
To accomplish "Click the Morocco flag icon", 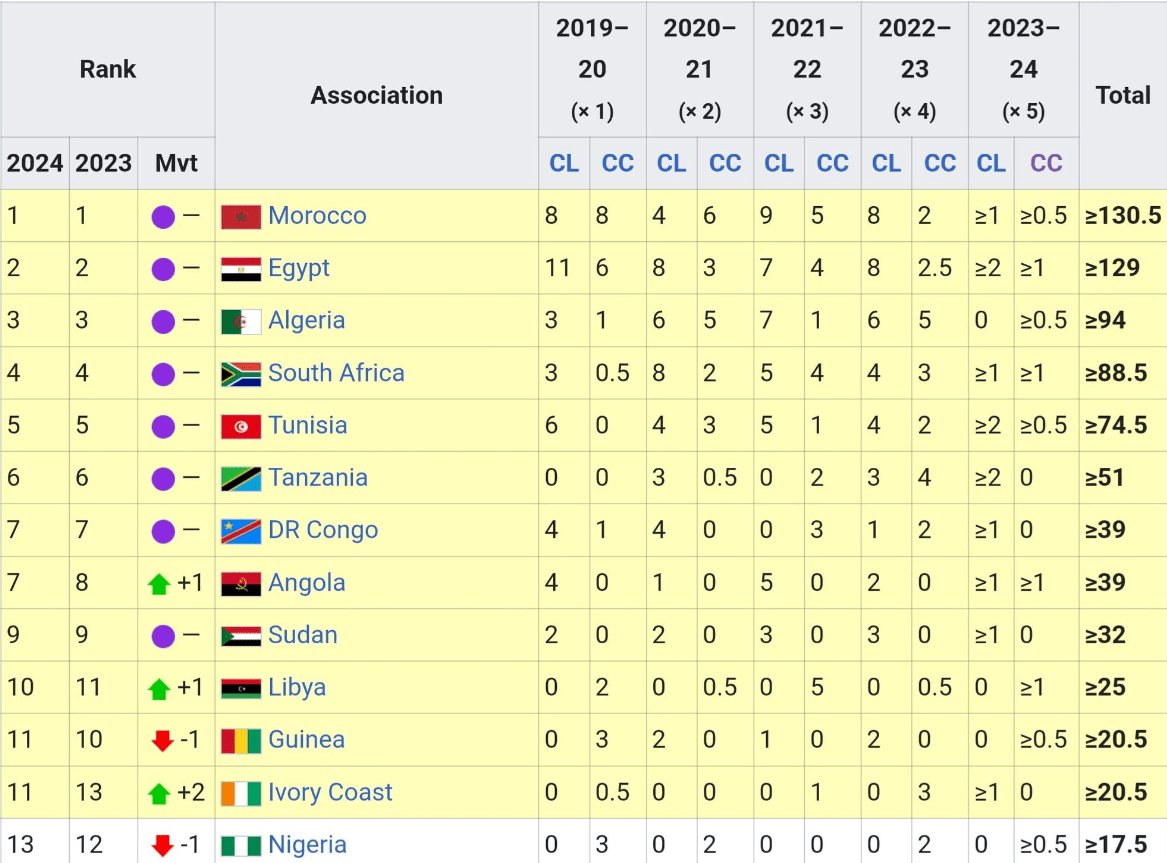I will (241, 216).
